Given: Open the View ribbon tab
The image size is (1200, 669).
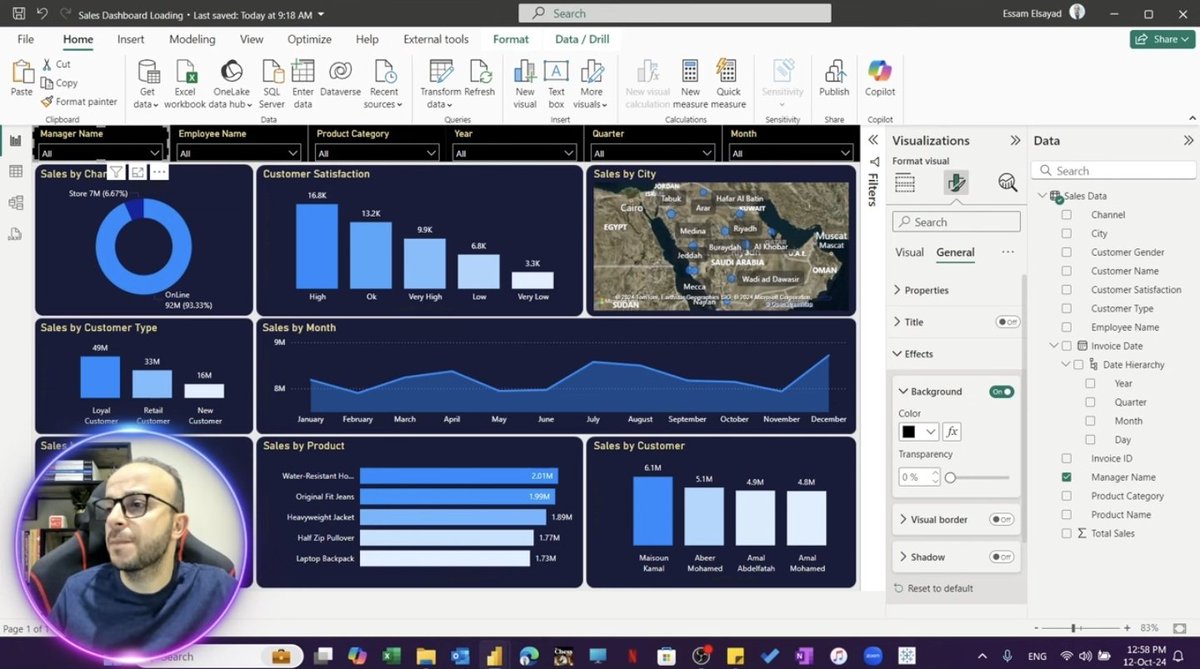Looking at the screenshot, I should coord(252,39).
